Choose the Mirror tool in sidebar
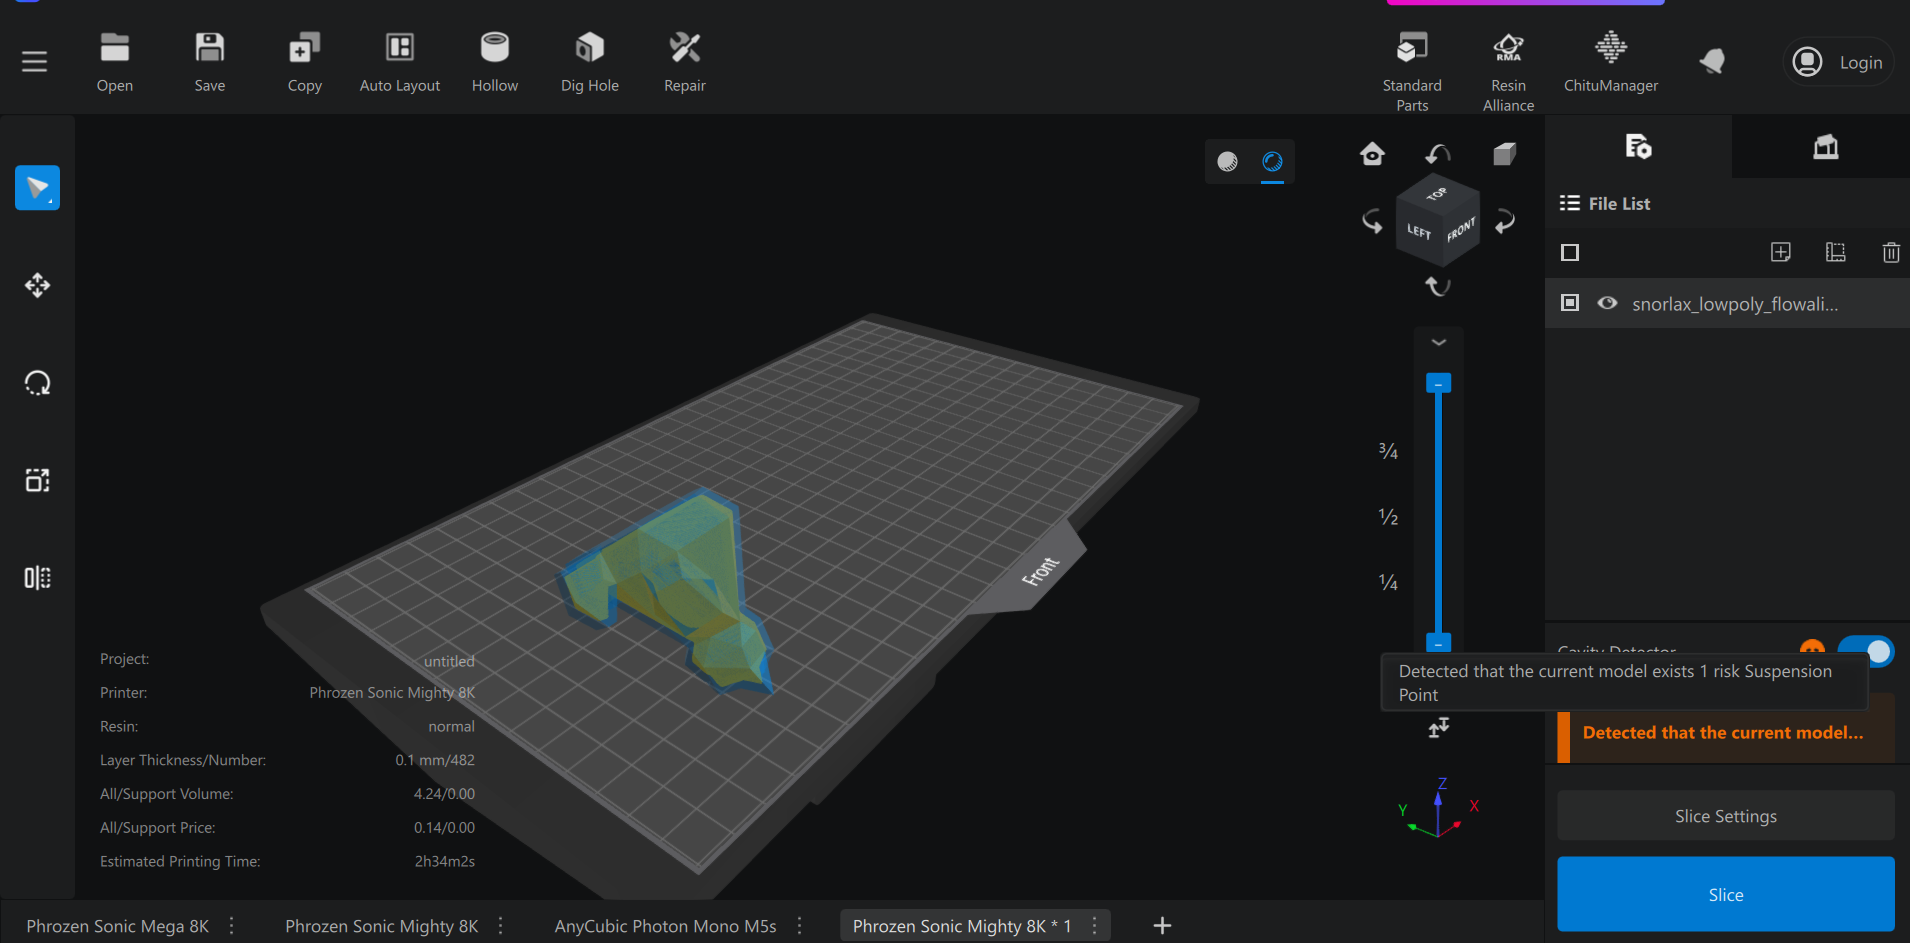This screenshot has width=1910, height=943. point(37,578)
